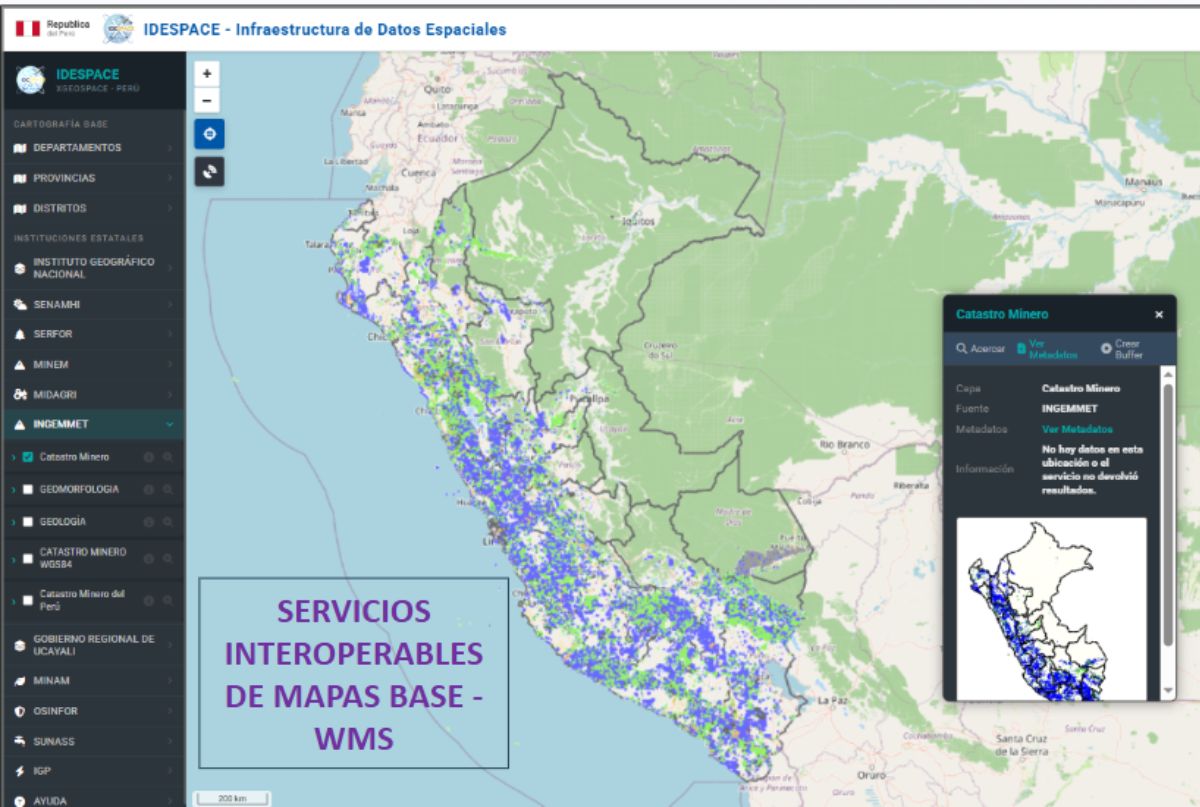Click the popup's vertical scrollbar thumb
1200x807 pixels.
point(1167,514)
